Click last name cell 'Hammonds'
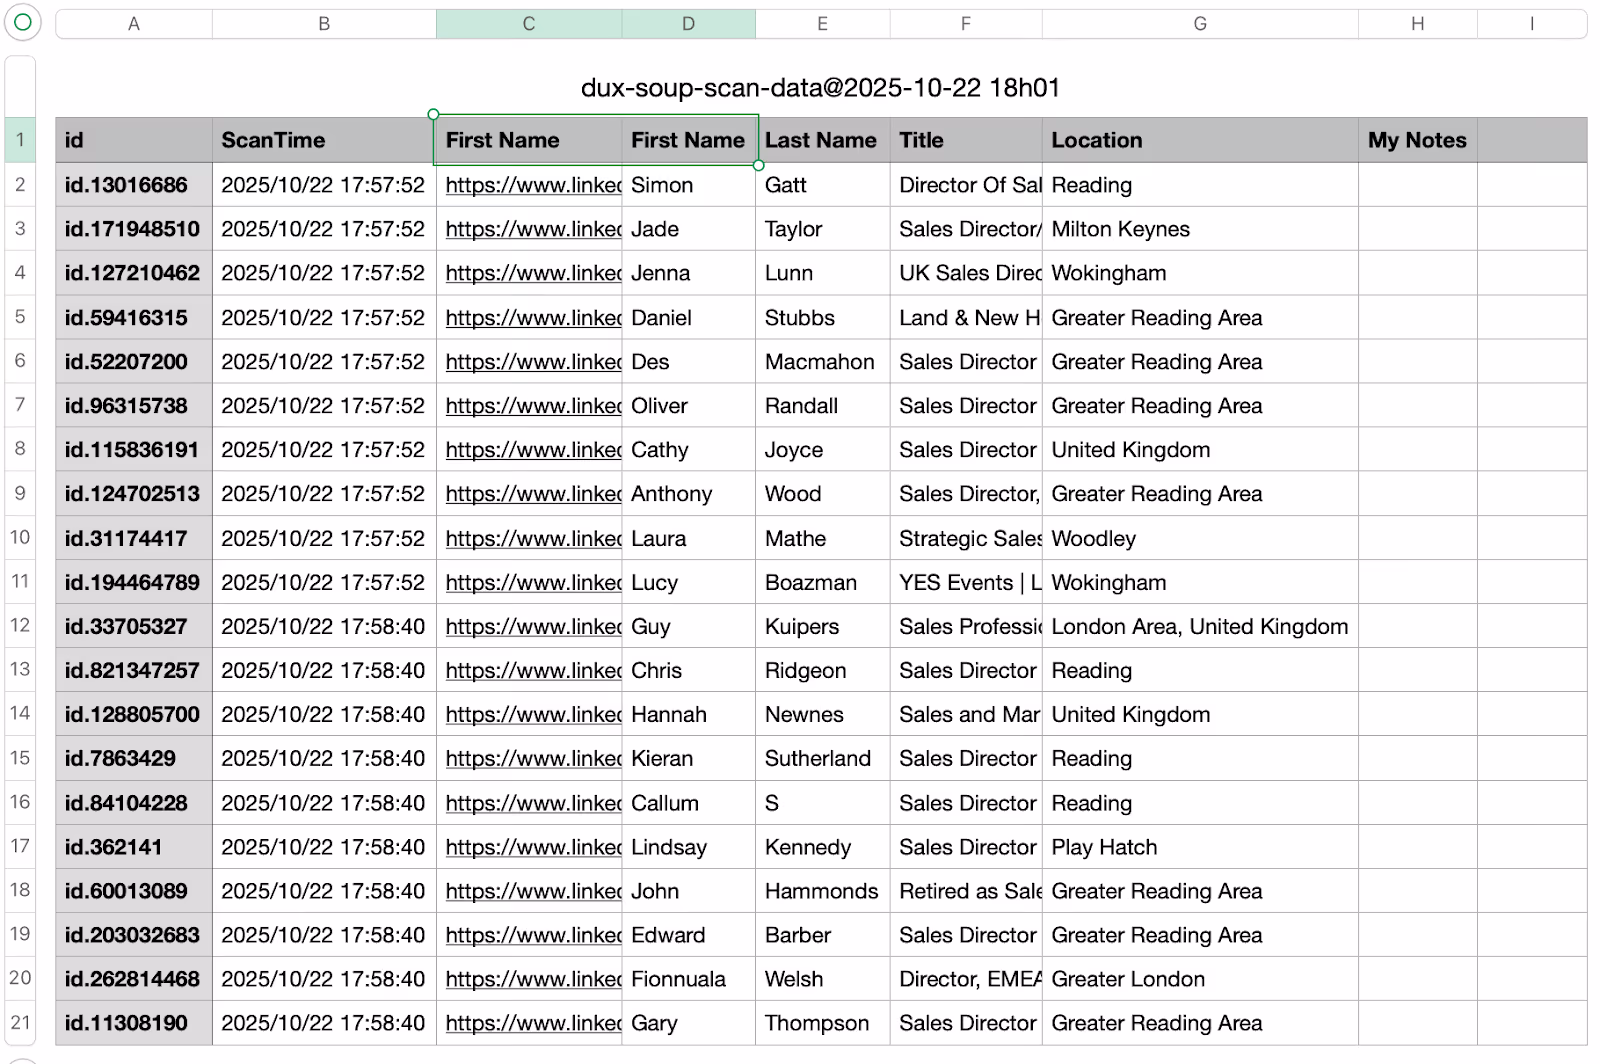 [x=823, y=891]
